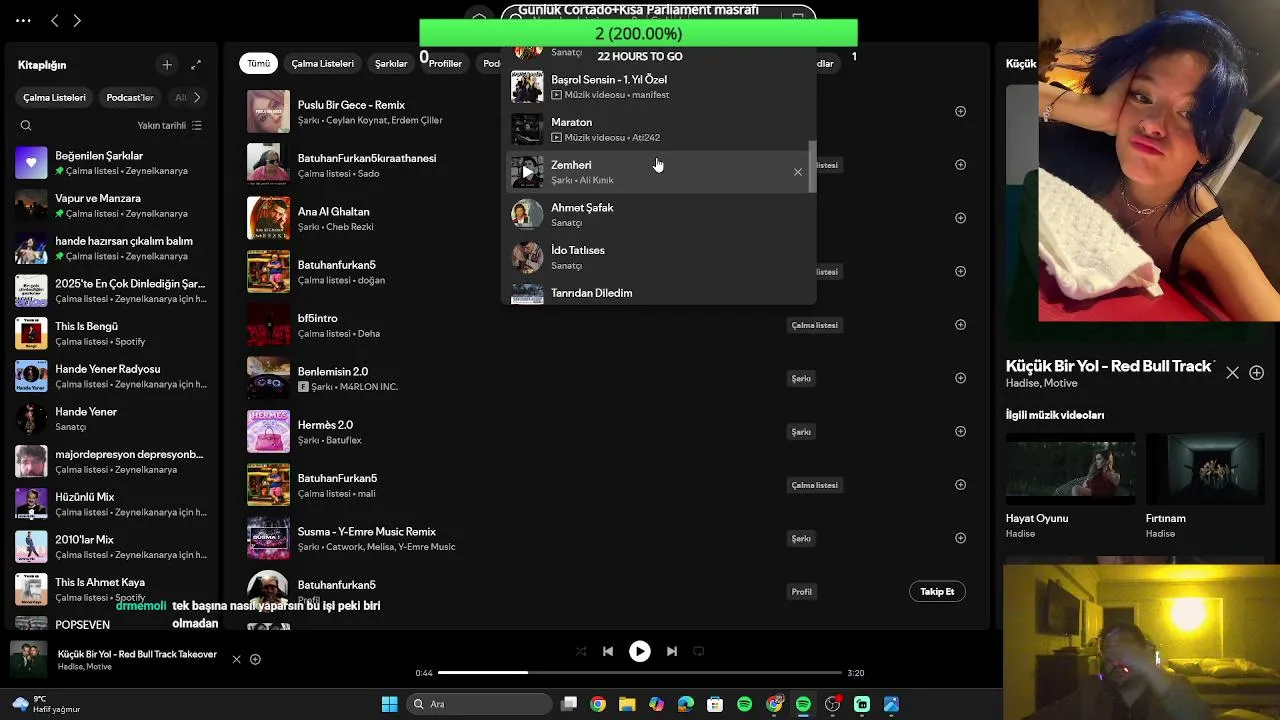
Task: Filter library by Çalma Listeleri chip
Action: tap(54, 97)
